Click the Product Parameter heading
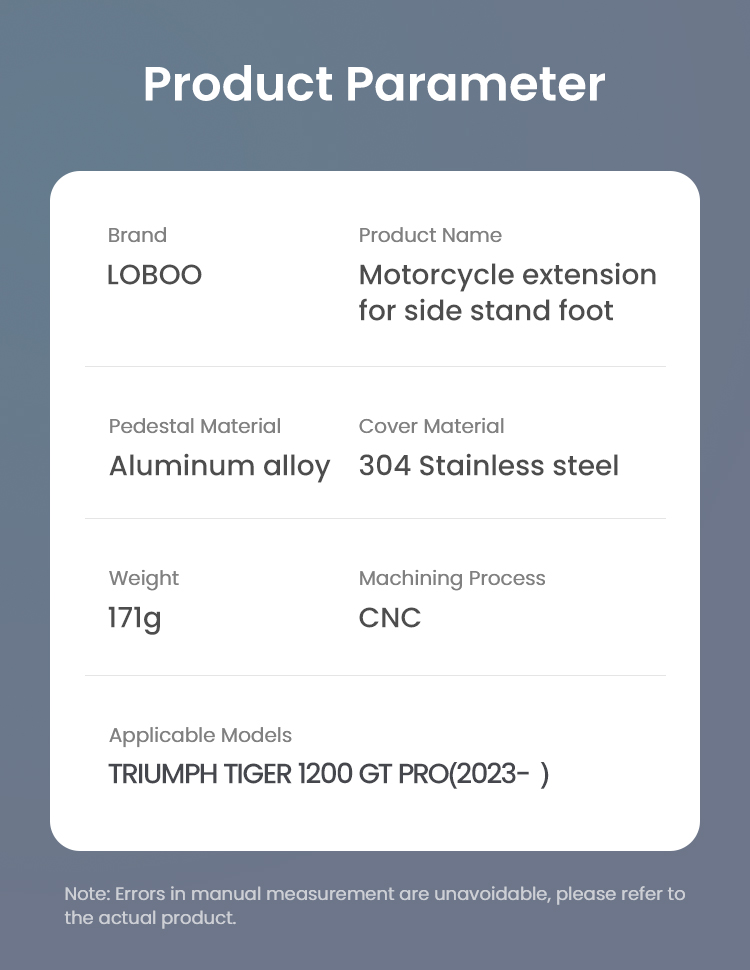This screenshot has width=750, height=970. click(x=374, y=84)
